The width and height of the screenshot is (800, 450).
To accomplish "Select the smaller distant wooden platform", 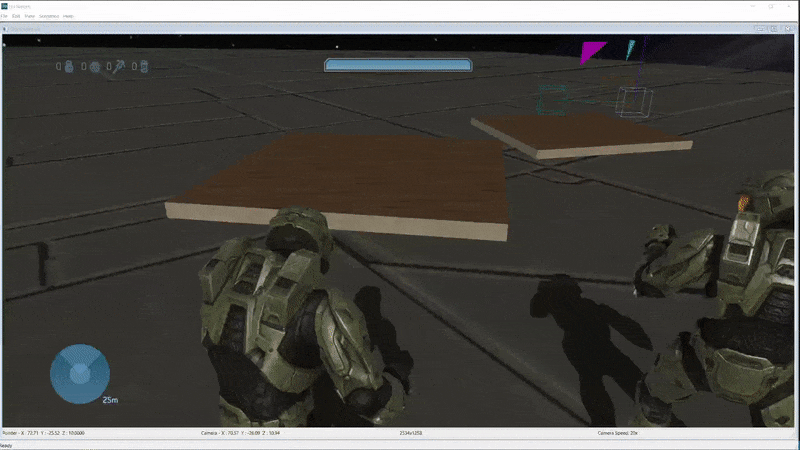I will (x=582, y=135).
